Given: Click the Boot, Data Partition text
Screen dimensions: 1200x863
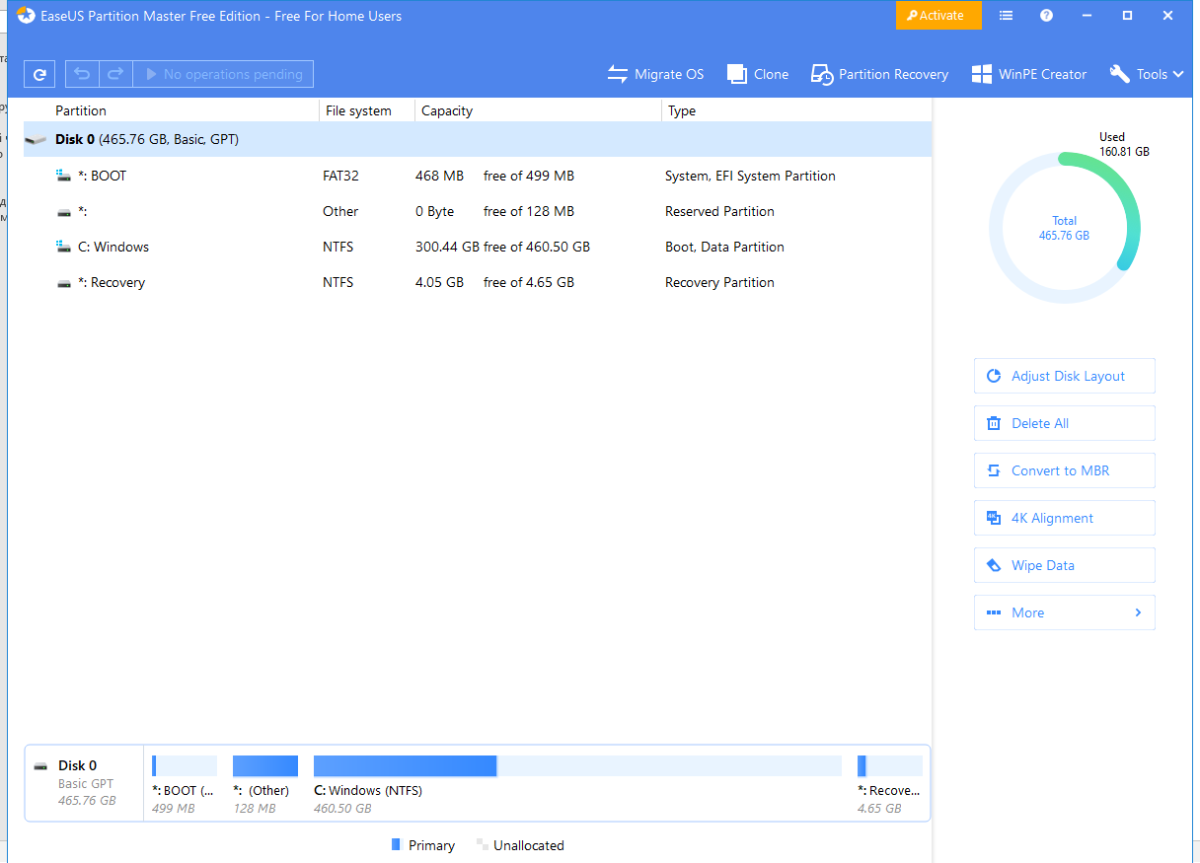Looking at the screenshot, I should (x=724, y=247).
